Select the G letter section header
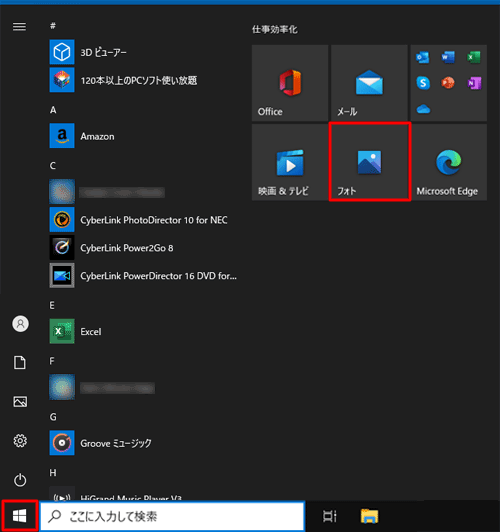The width and height of the screenshot is (500, 532). 53,417
